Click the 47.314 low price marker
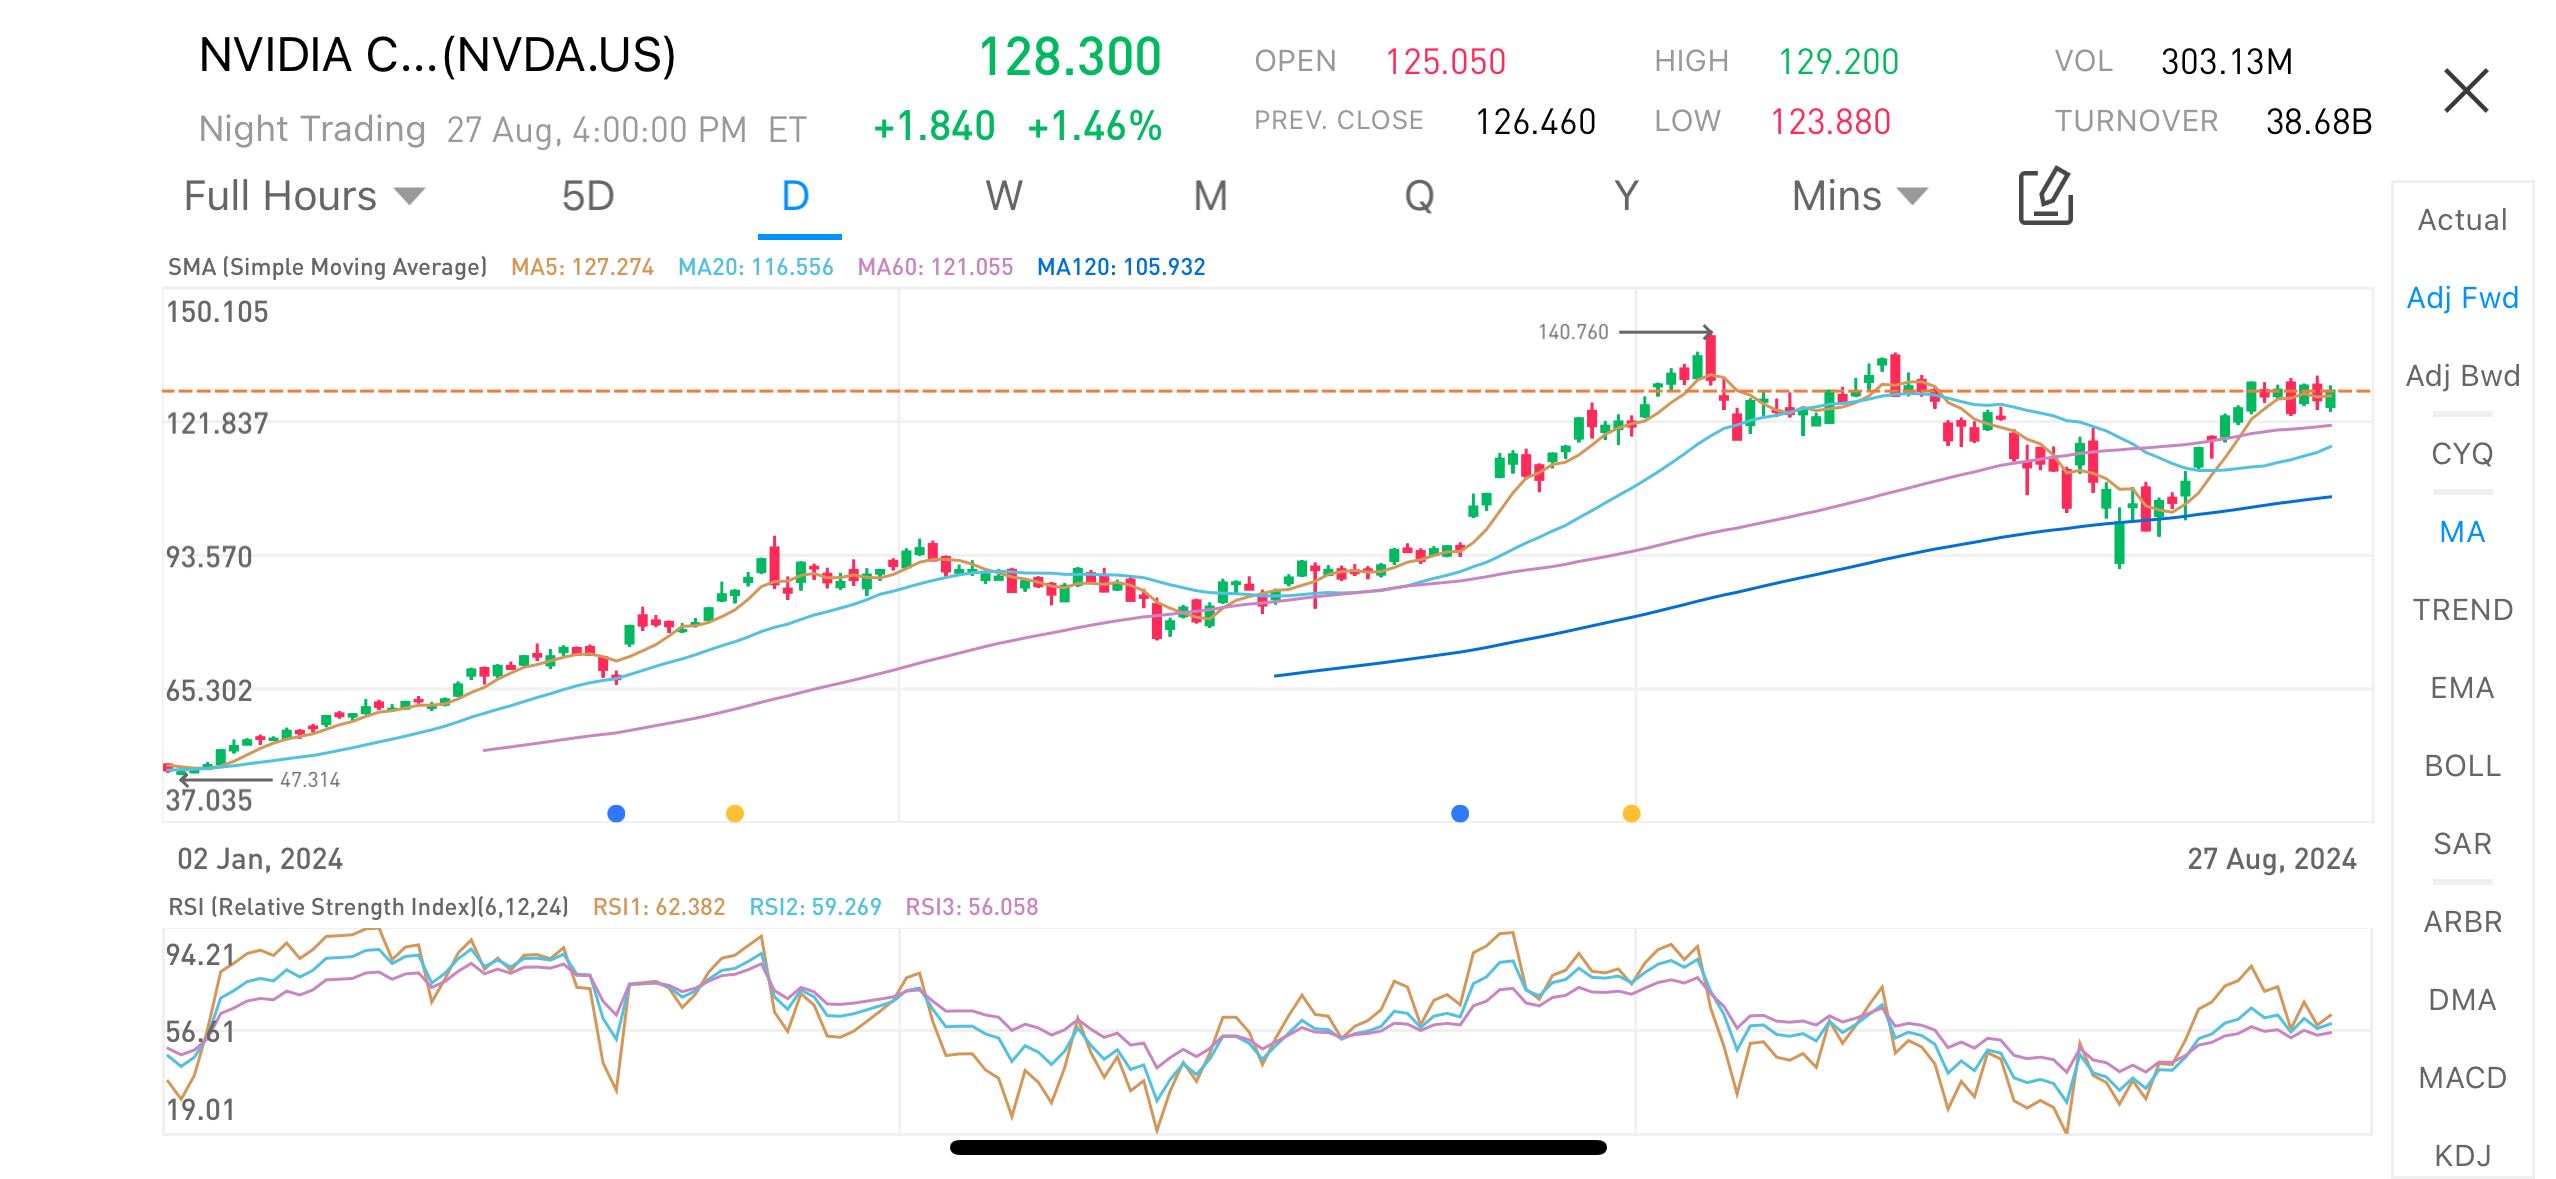 point(310,780)
